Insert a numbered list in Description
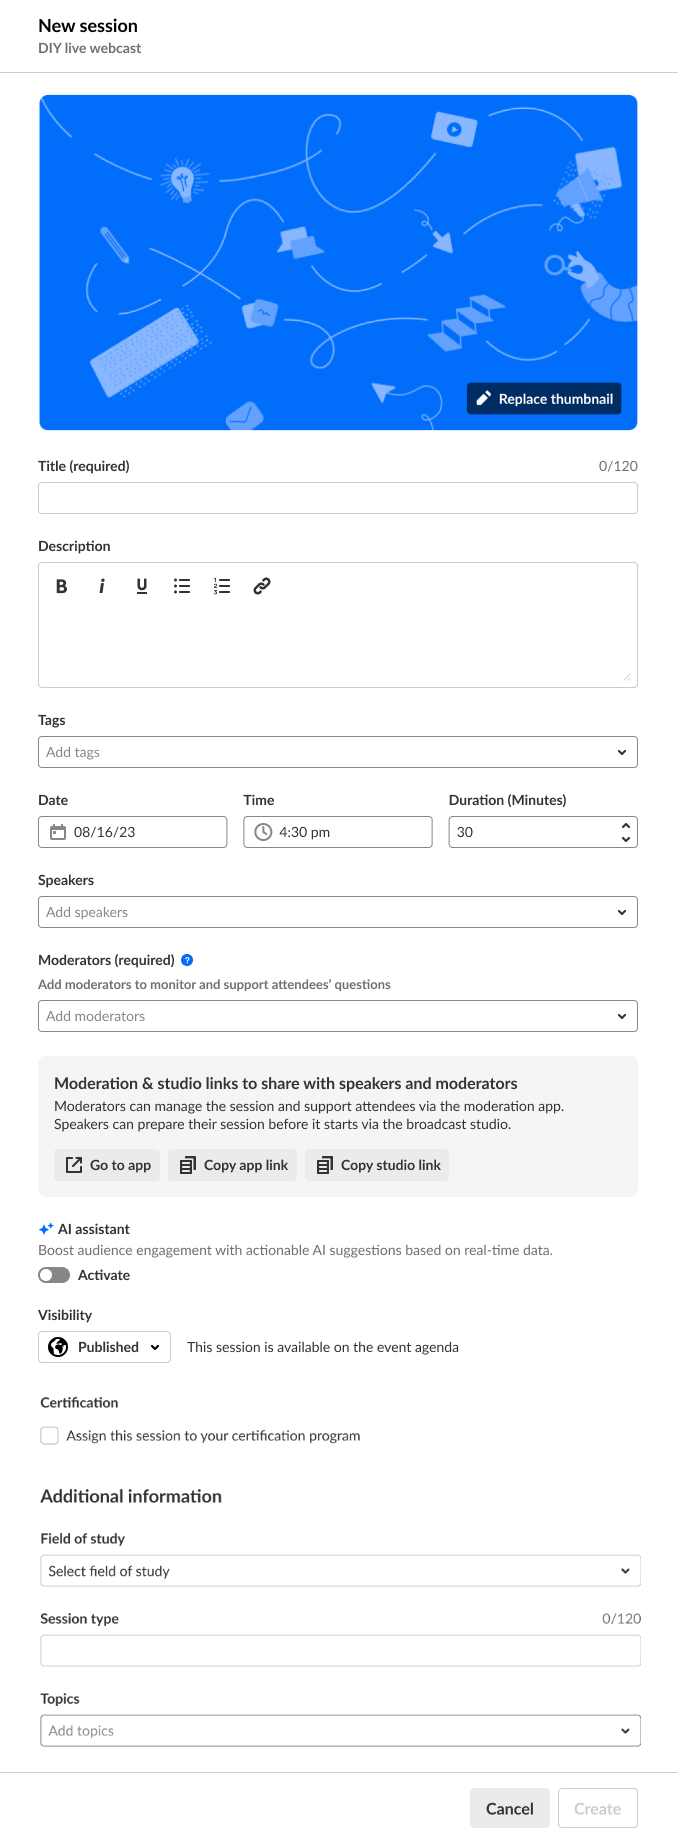The image size is (678, 1843). 222,586
